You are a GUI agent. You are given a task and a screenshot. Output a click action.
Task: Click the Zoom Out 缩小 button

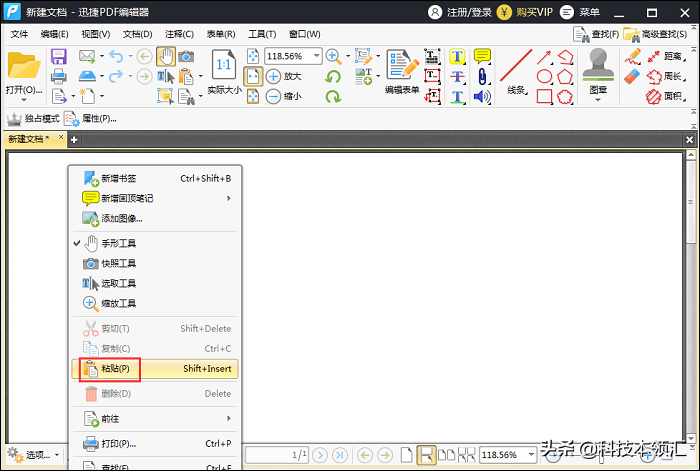(284, 96)
